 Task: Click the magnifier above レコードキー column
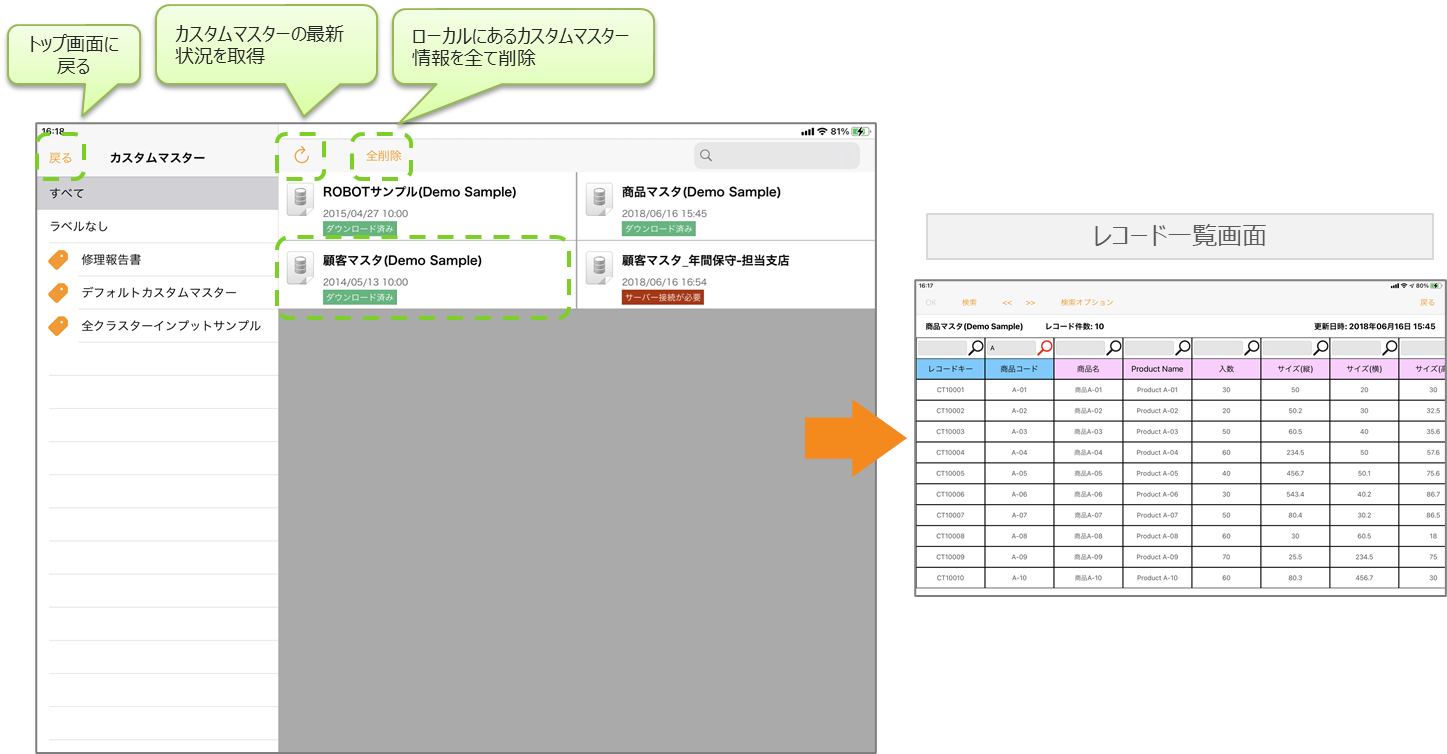[976, 348]
